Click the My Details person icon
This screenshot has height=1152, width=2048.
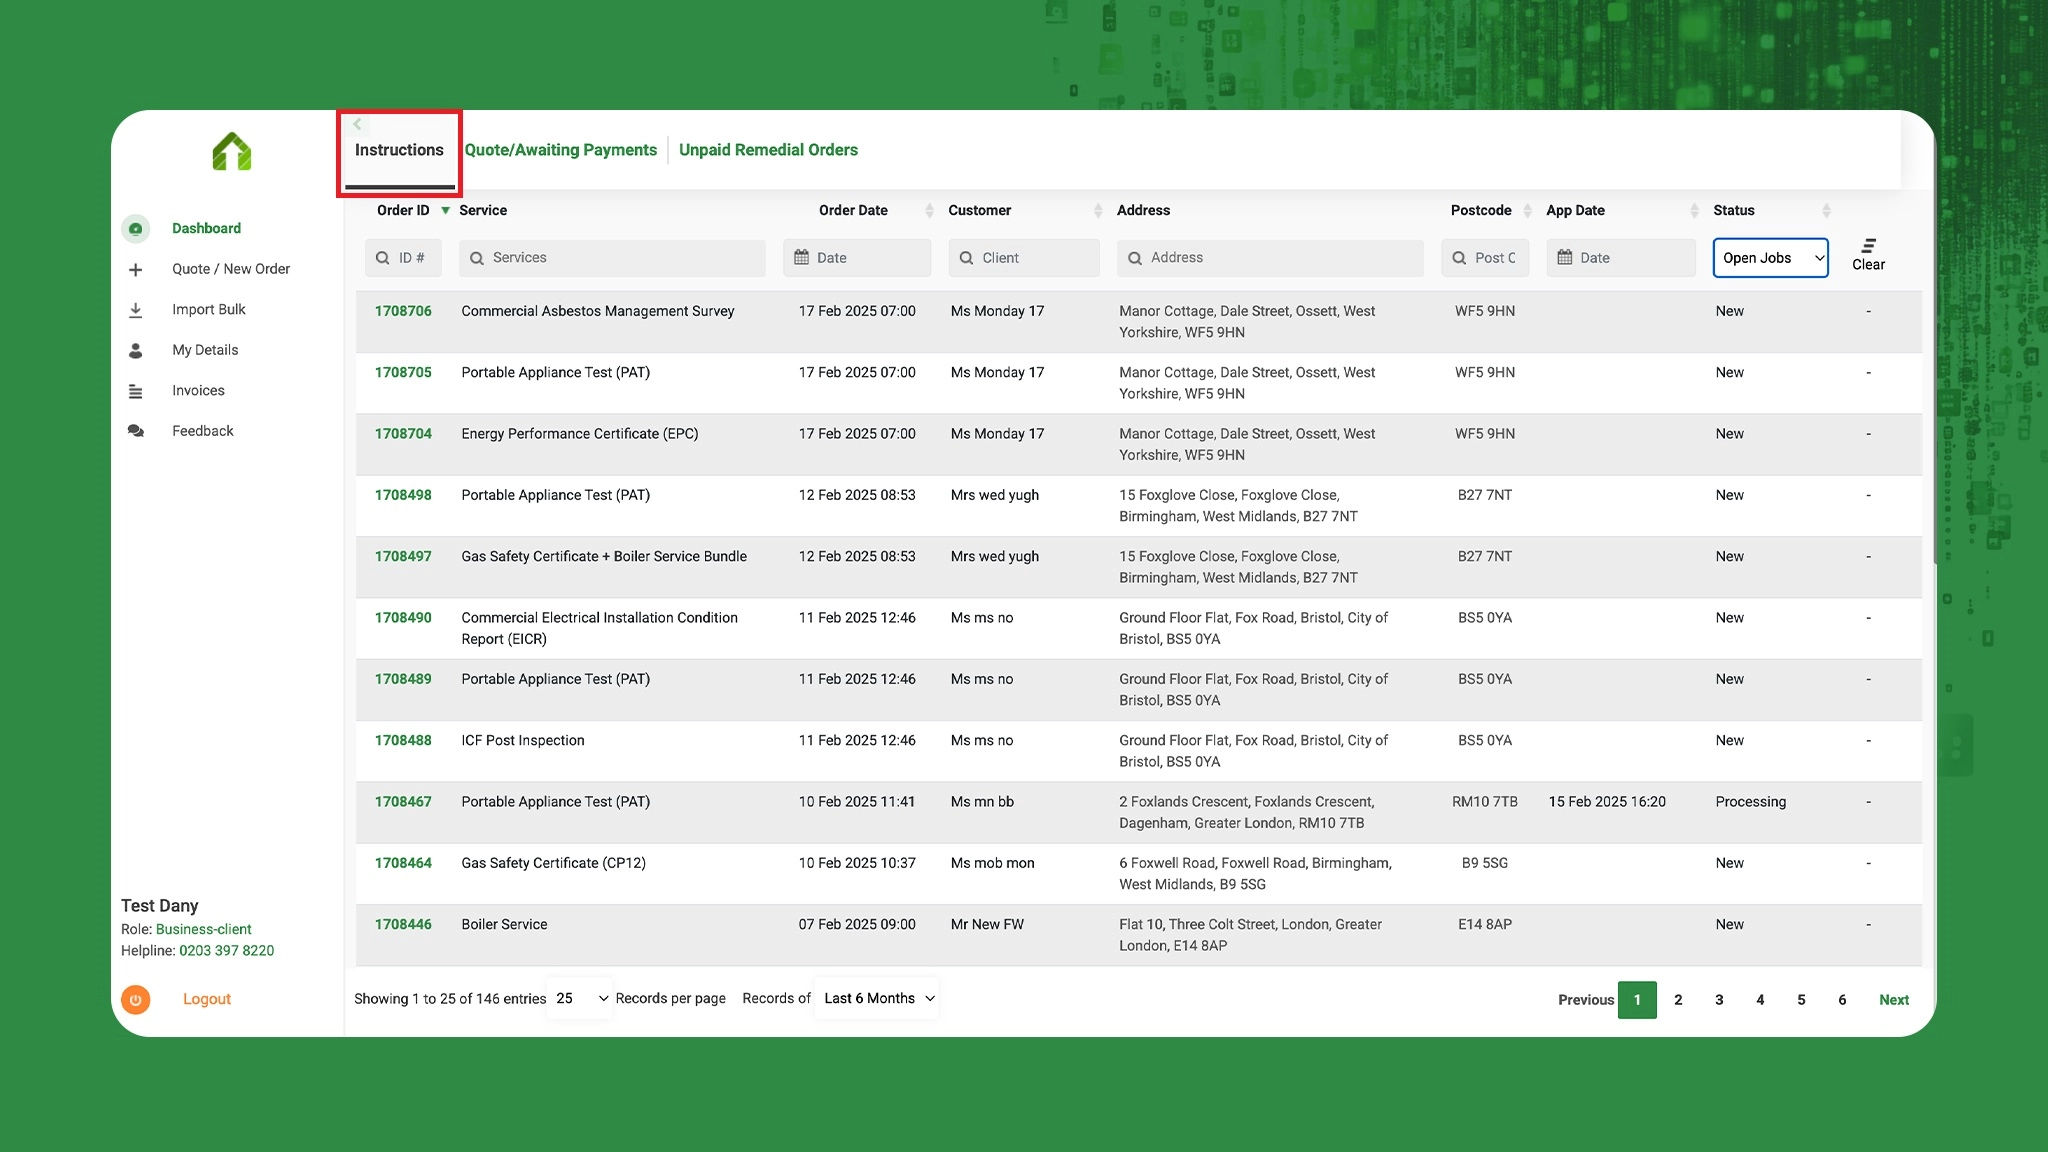click(136, 351)
